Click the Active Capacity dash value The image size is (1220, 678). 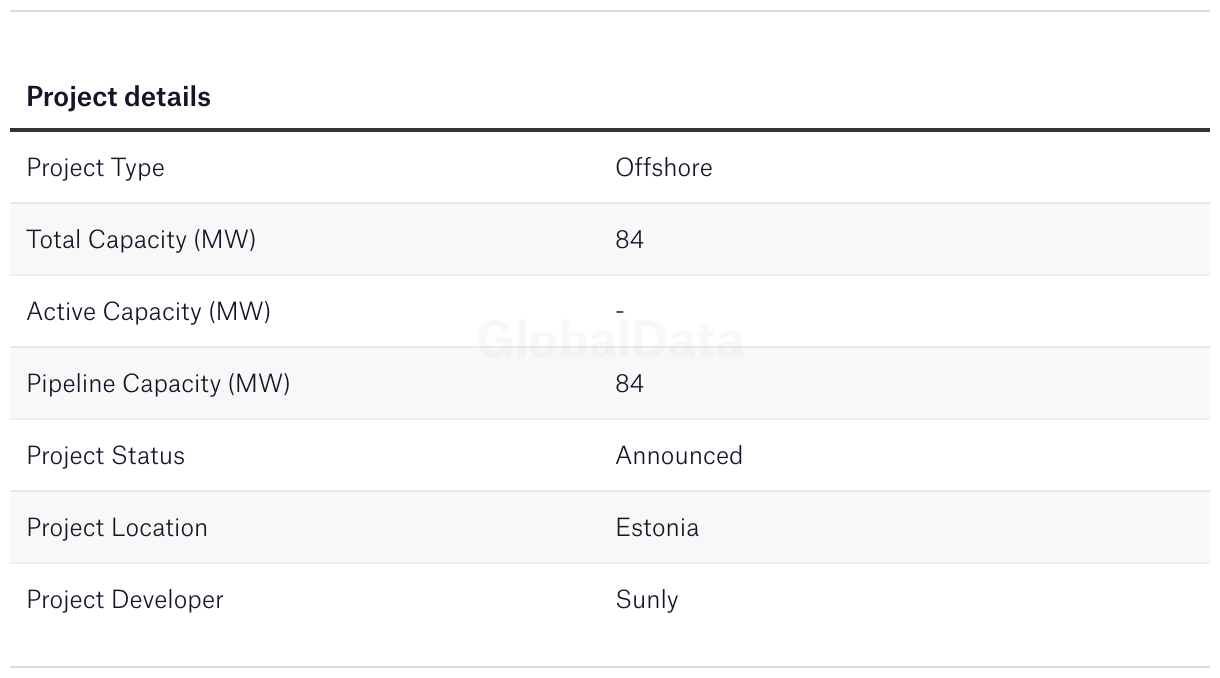pos(620,312)
